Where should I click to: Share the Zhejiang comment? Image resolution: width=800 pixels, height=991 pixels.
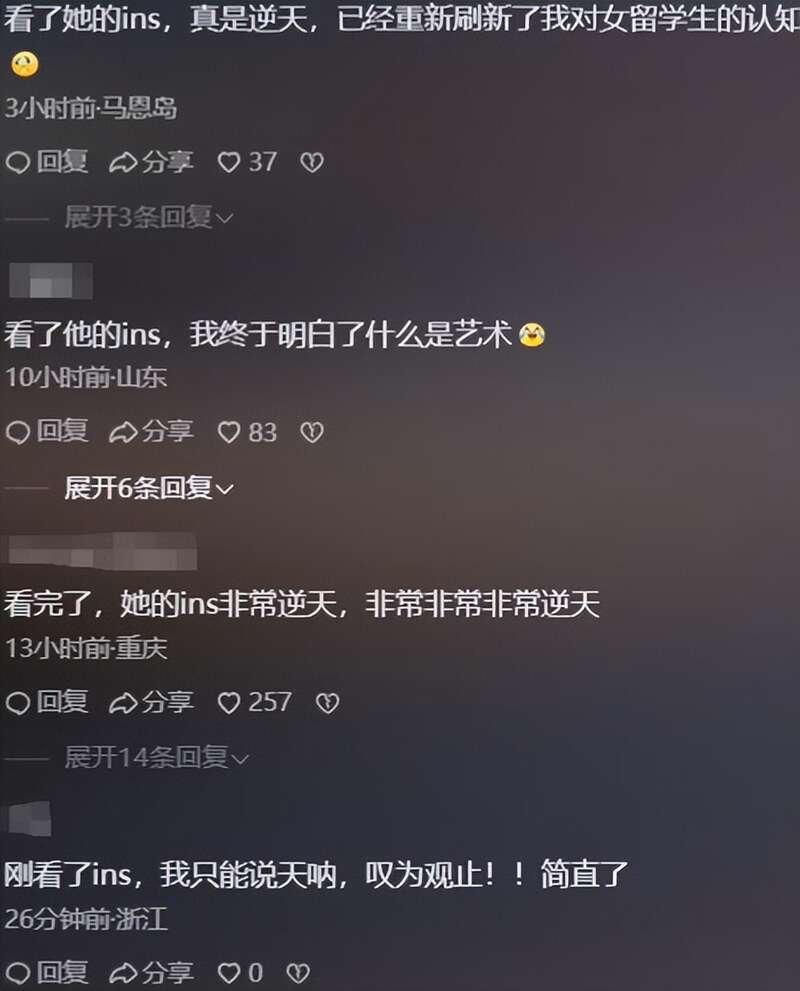[x=151, y=973]
